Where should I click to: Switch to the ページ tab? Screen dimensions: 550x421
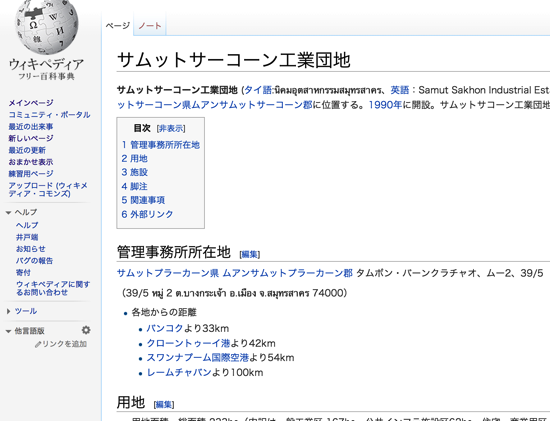click(118, 26)
